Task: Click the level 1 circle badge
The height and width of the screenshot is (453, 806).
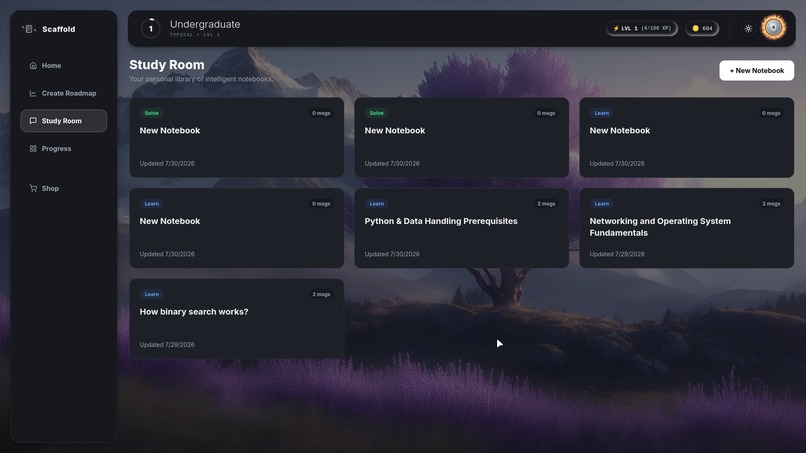Action: pos(151,28)
